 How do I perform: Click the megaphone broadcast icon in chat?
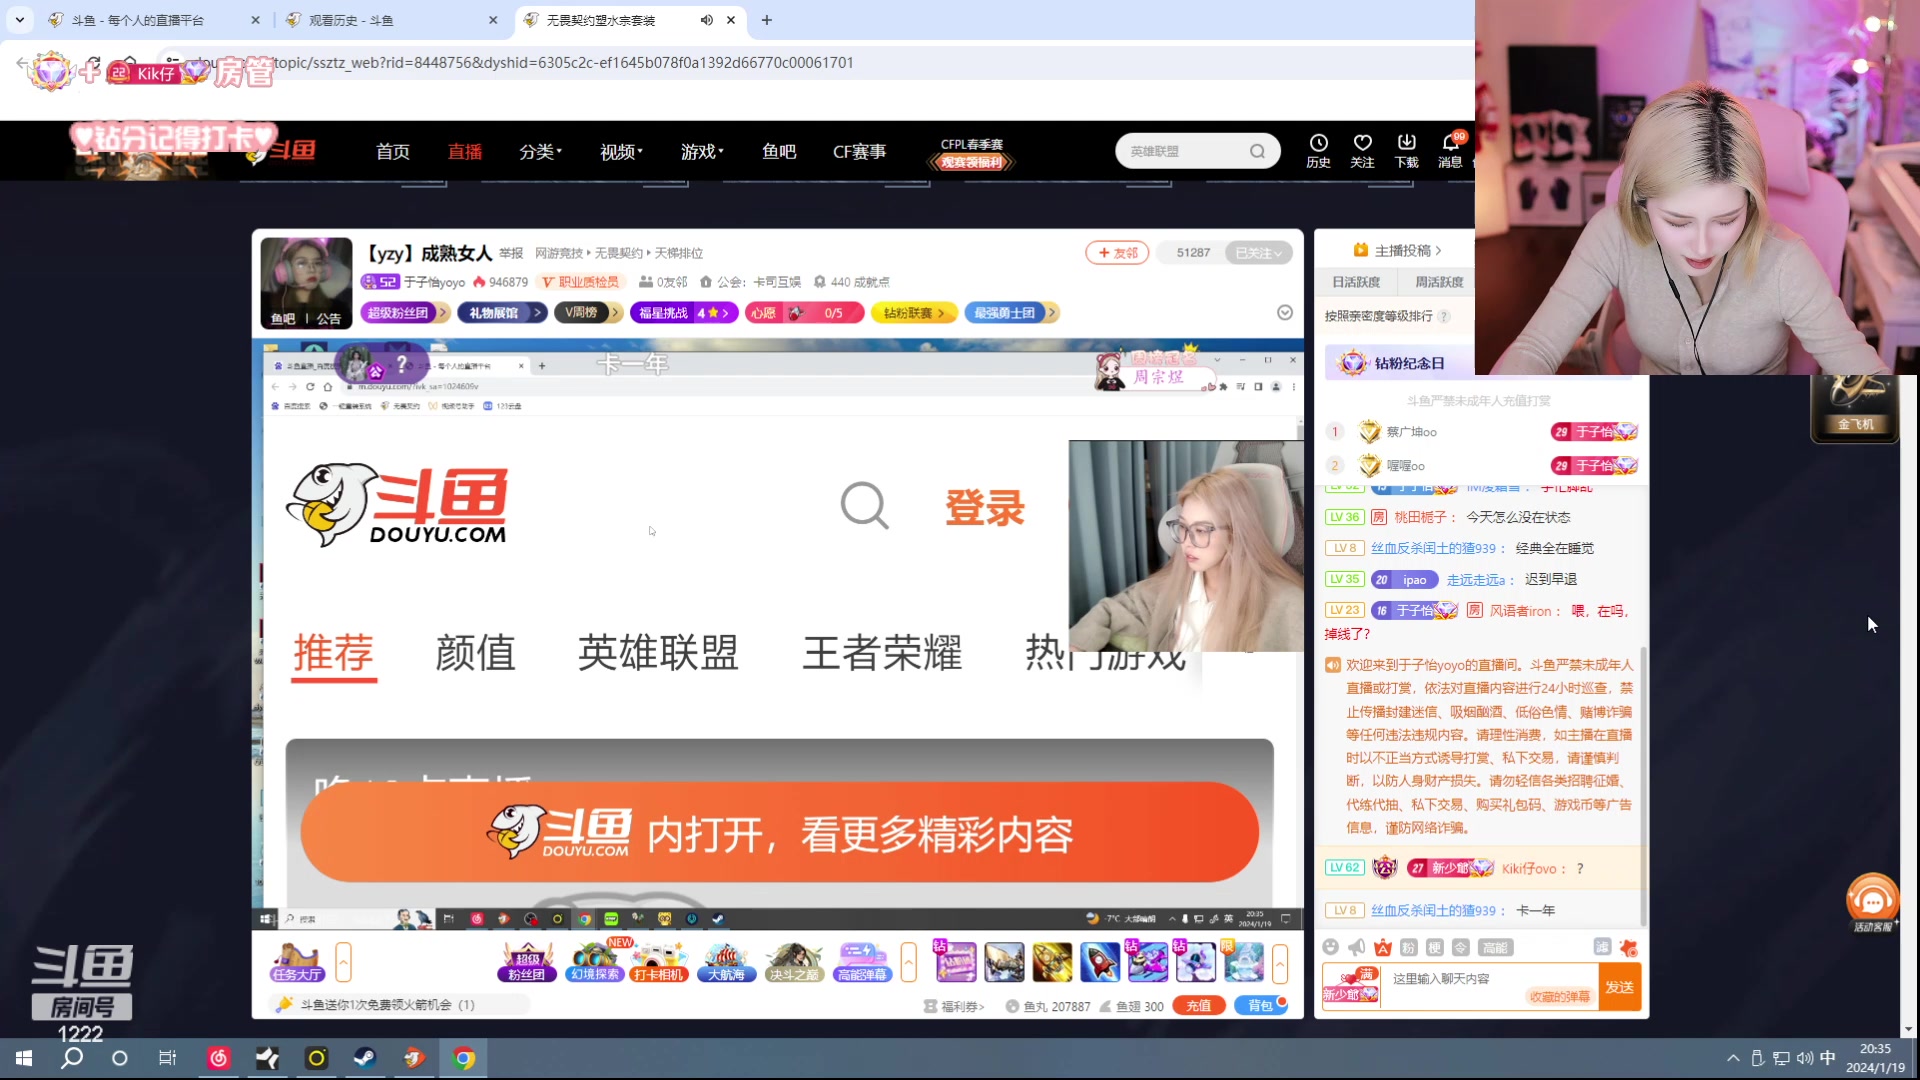1356,947
